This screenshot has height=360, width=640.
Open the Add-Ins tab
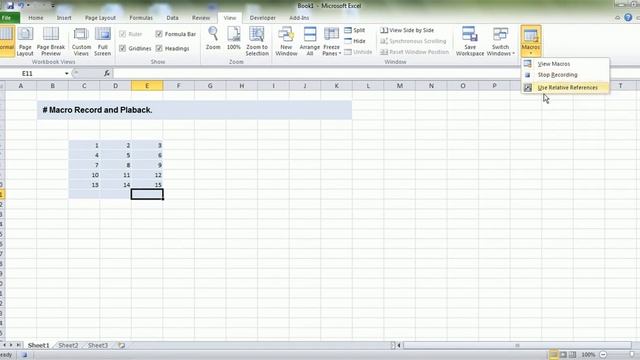(299, 18)
